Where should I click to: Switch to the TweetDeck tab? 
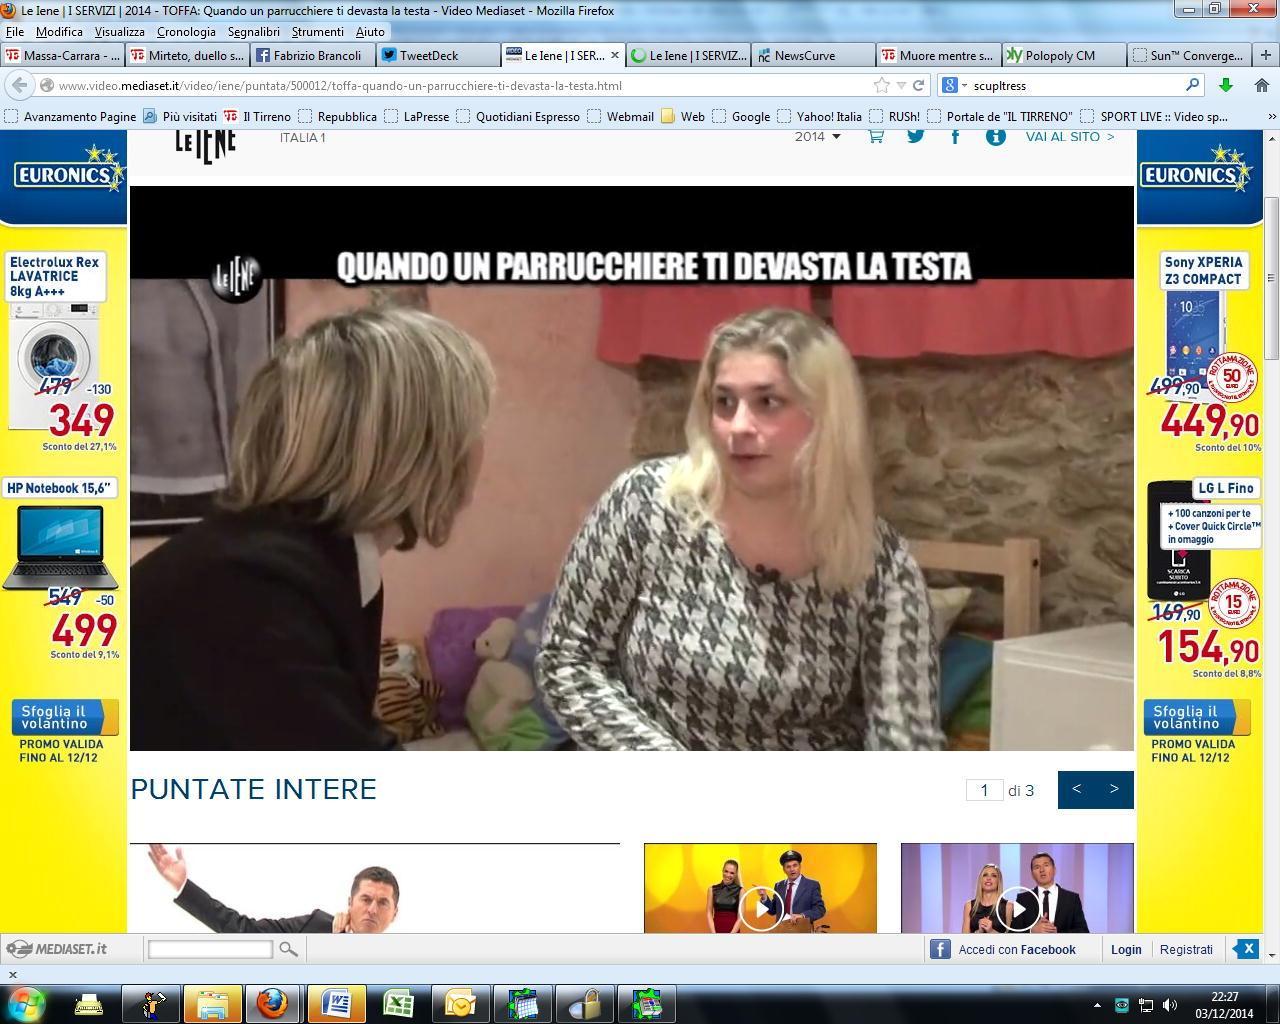437,55
